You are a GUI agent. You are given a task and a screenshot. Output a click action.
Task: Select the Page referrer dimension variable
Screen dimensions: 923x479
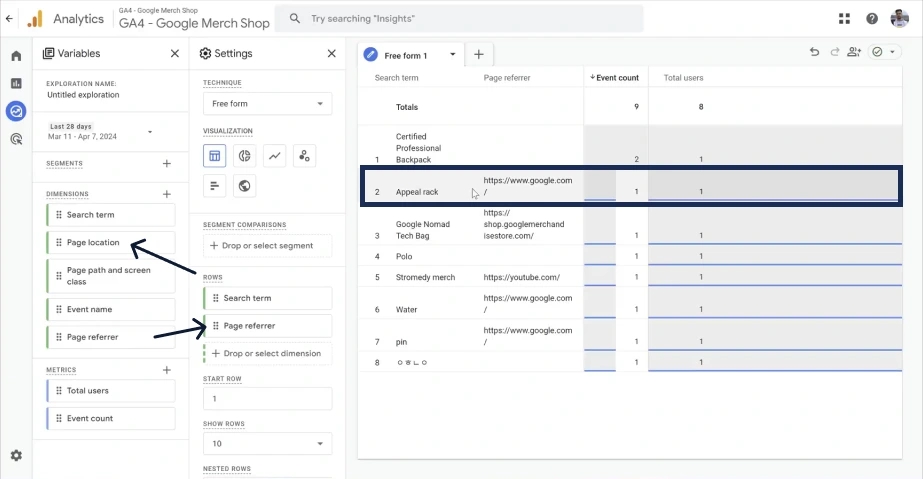pyautogui.click(x=111, y=337)
